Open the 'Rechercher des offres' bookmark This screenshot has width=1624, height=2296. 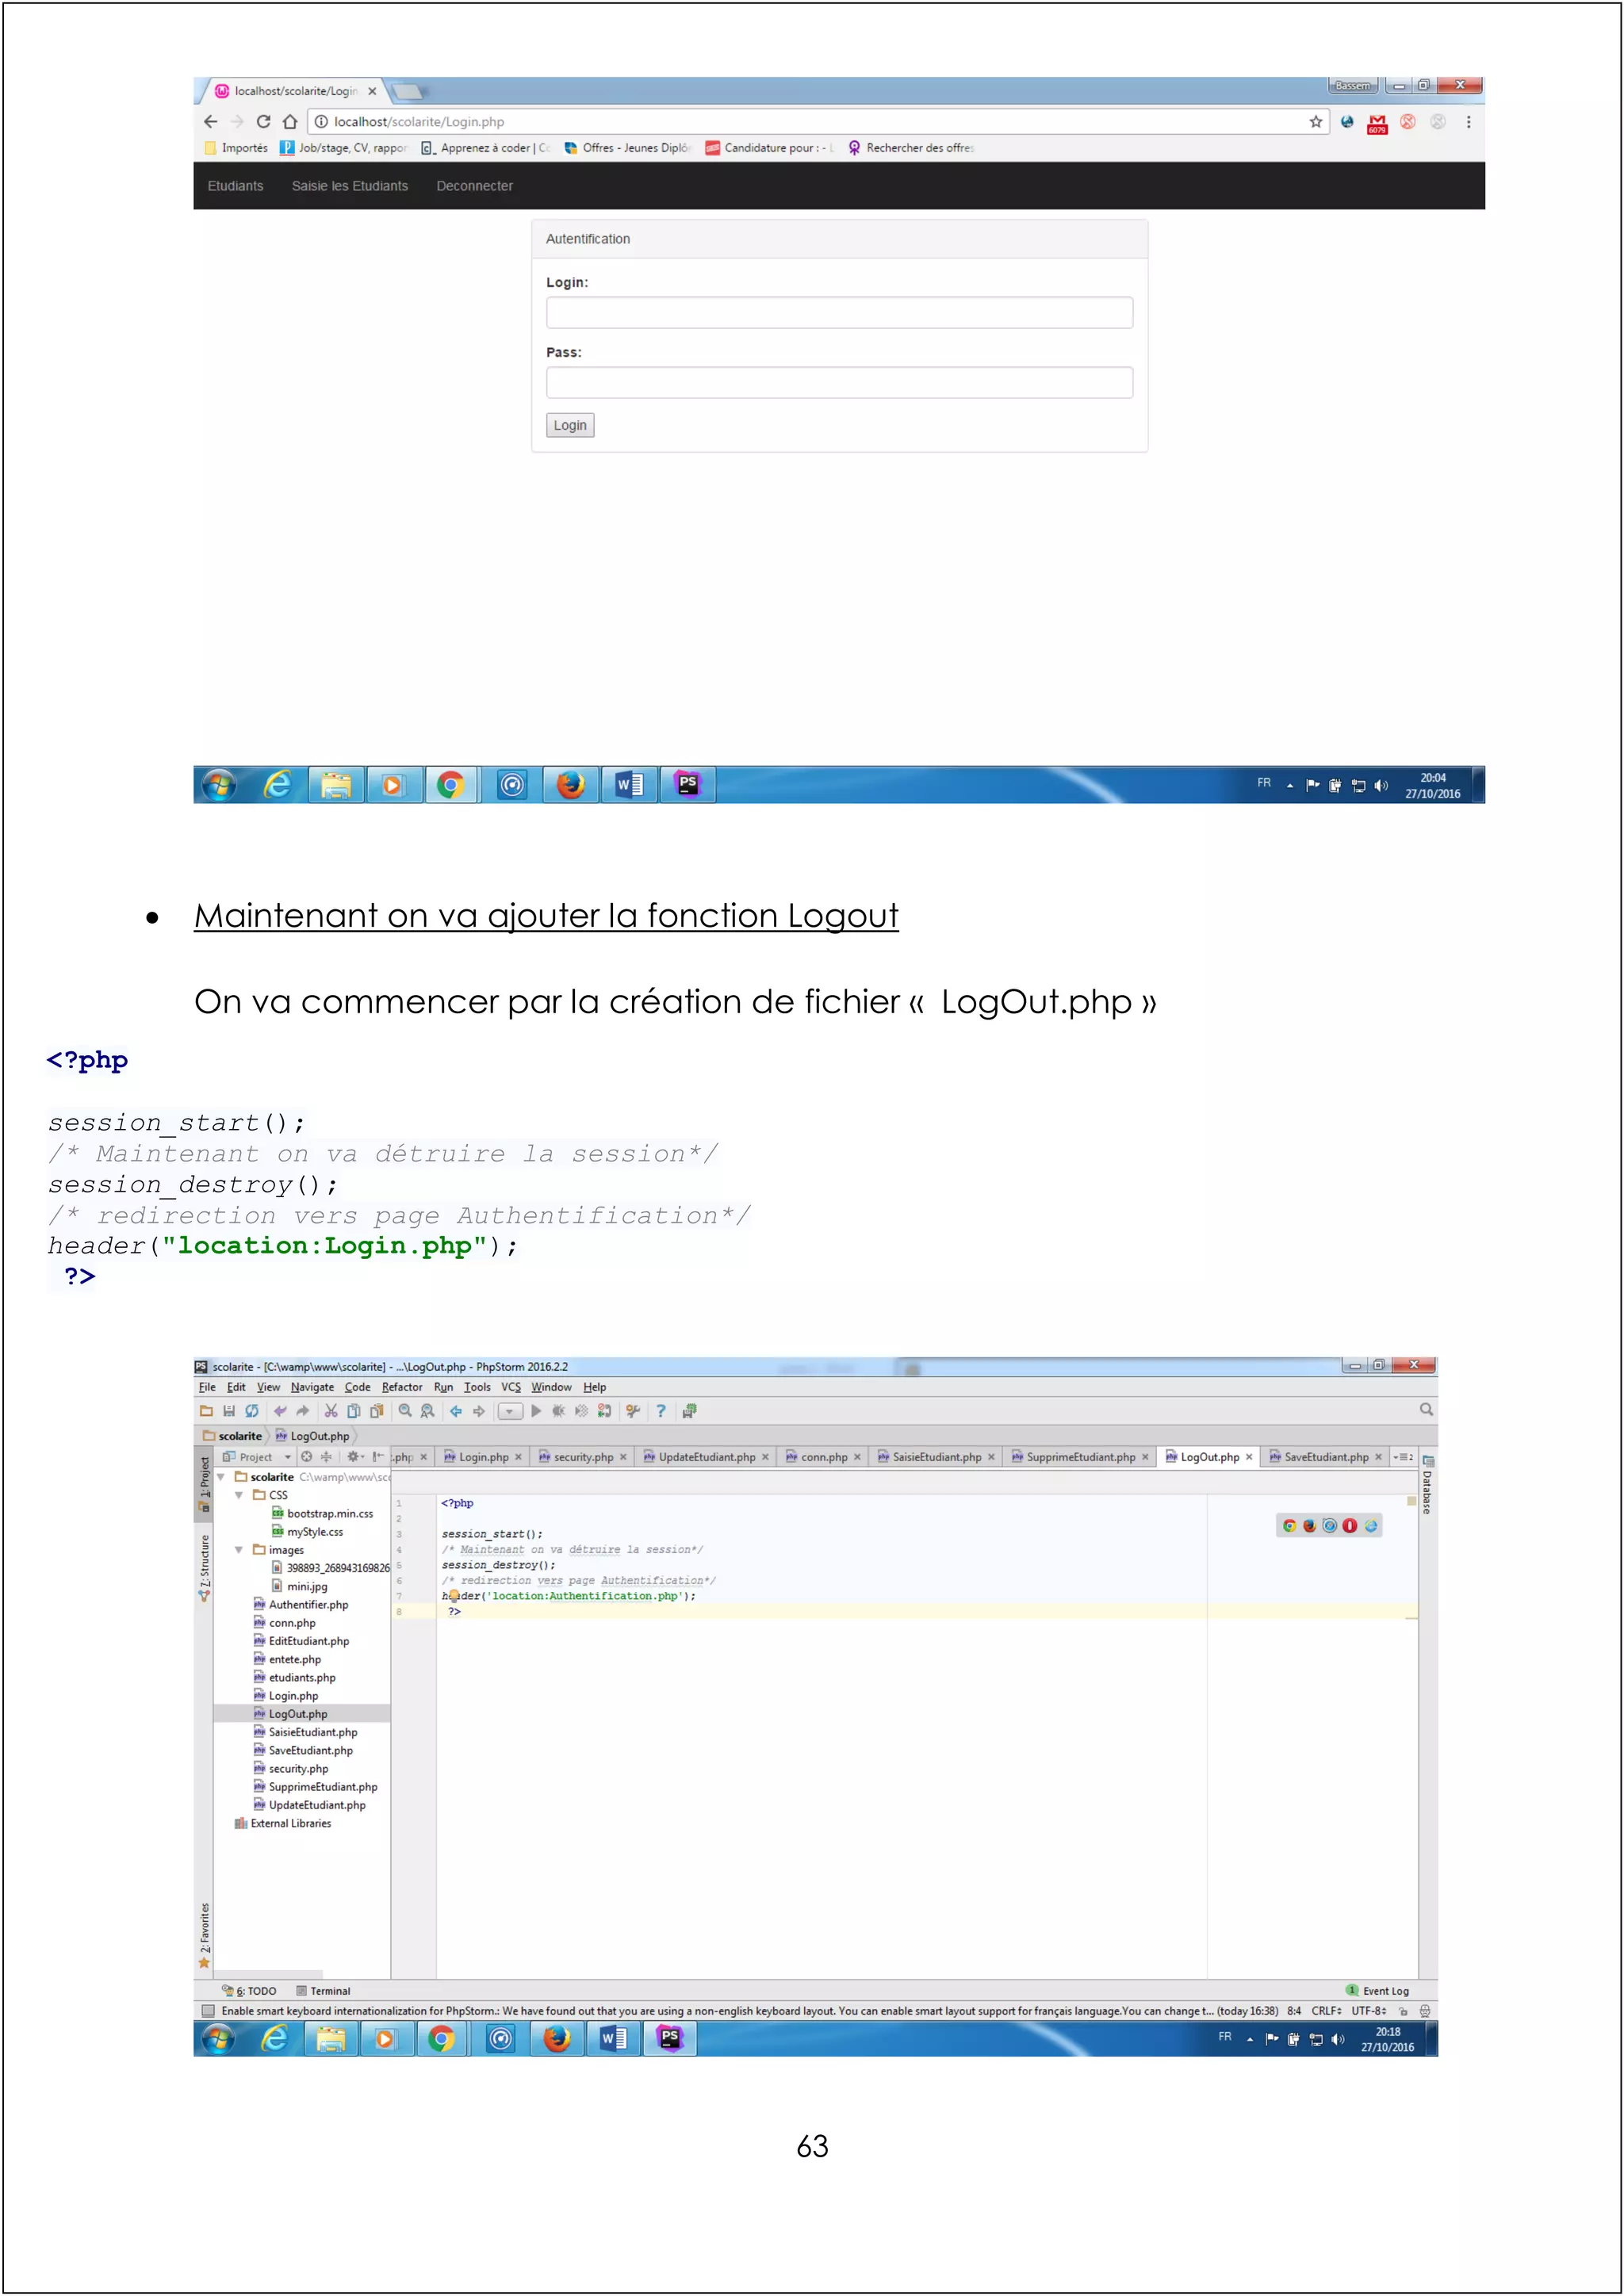tap(910, 148)
